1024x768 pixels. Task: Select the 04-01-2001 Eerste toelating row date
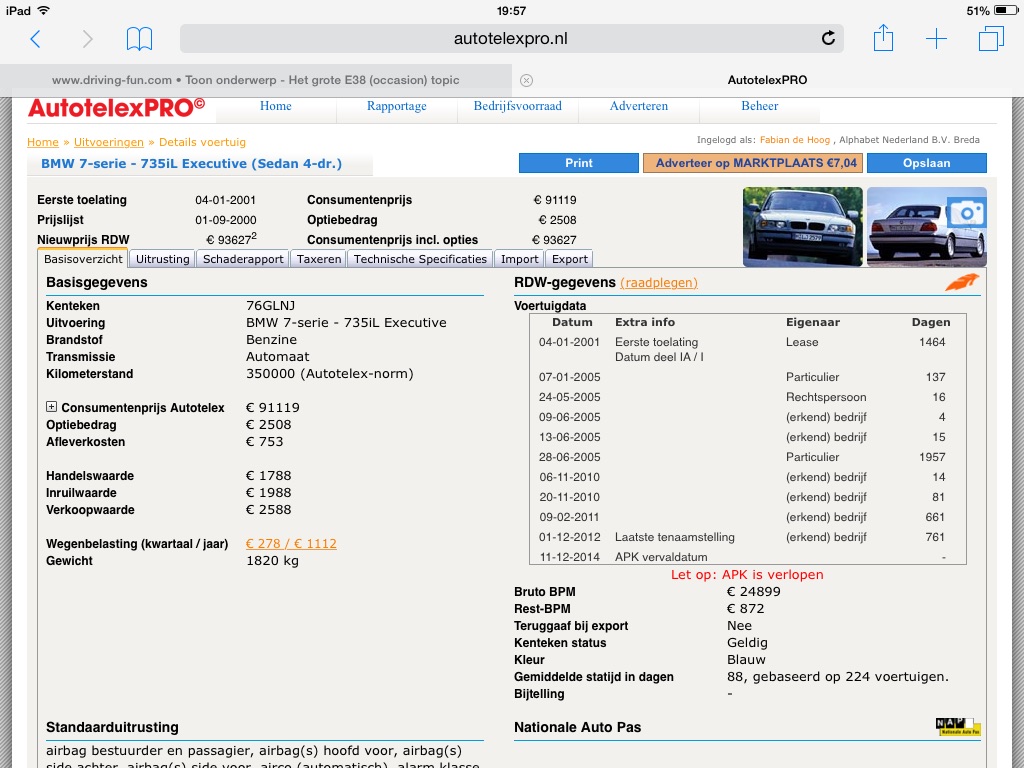569,342
